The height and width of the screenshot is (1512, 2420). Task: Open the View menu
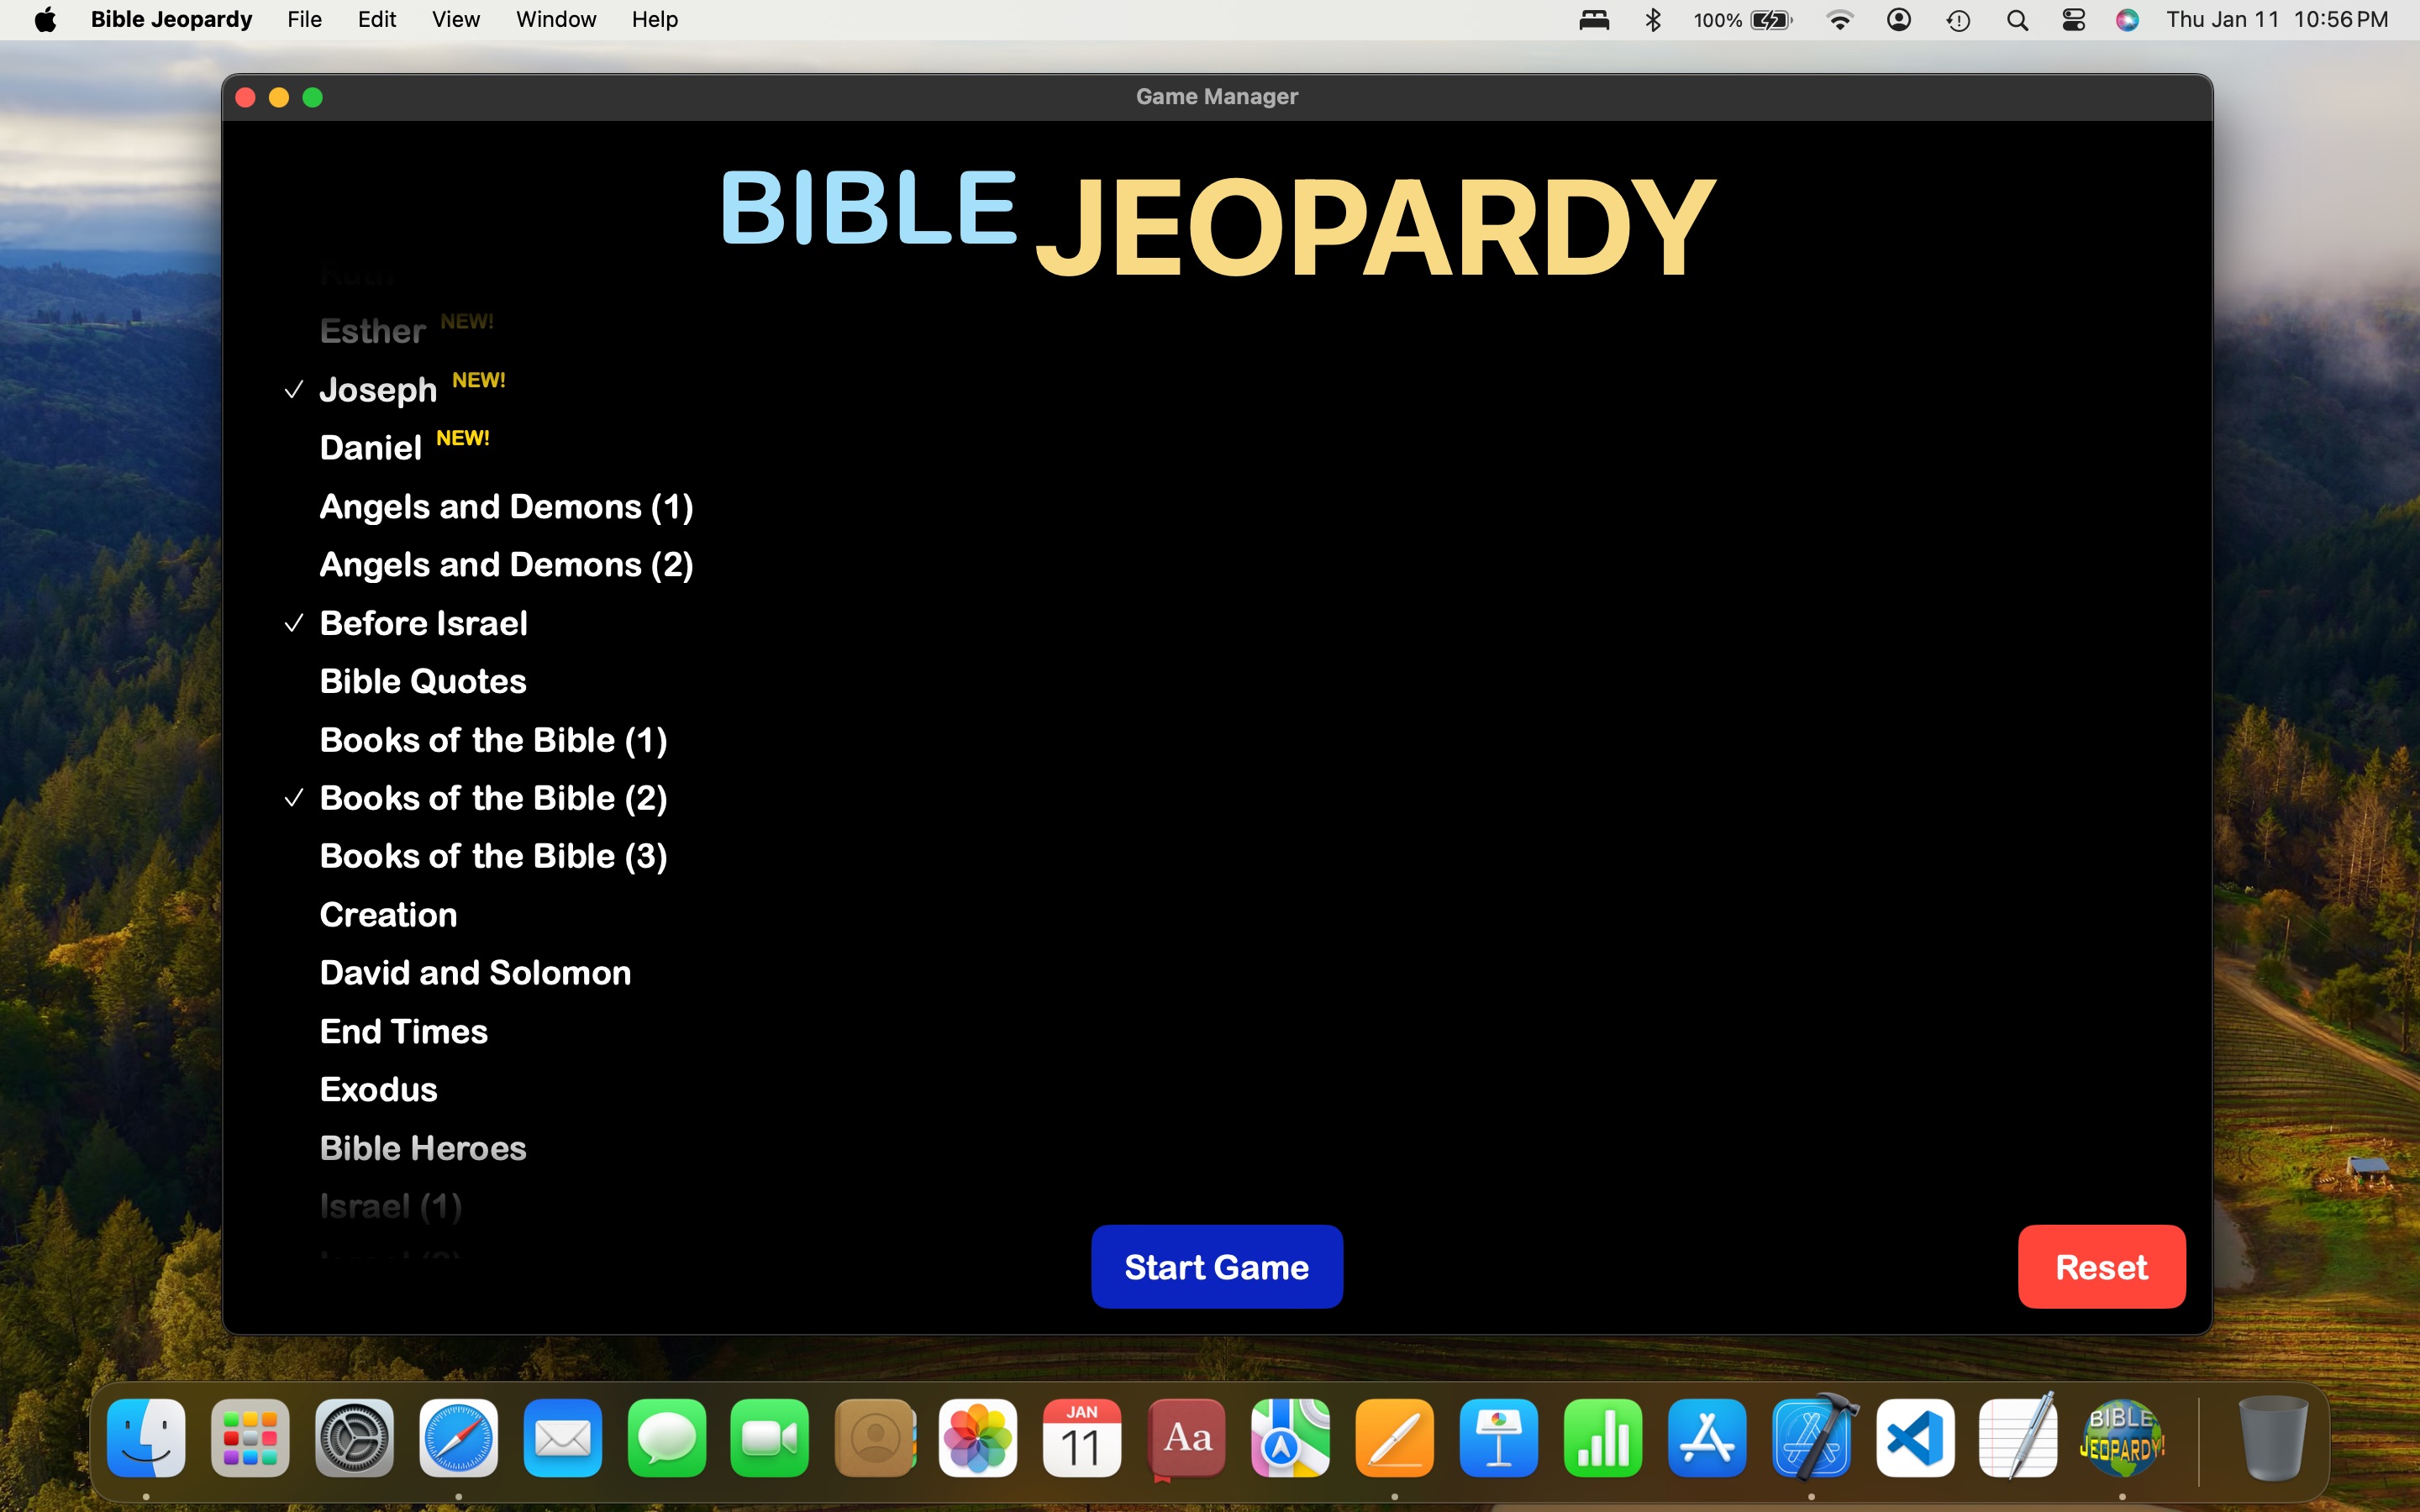tap(456, 20)
